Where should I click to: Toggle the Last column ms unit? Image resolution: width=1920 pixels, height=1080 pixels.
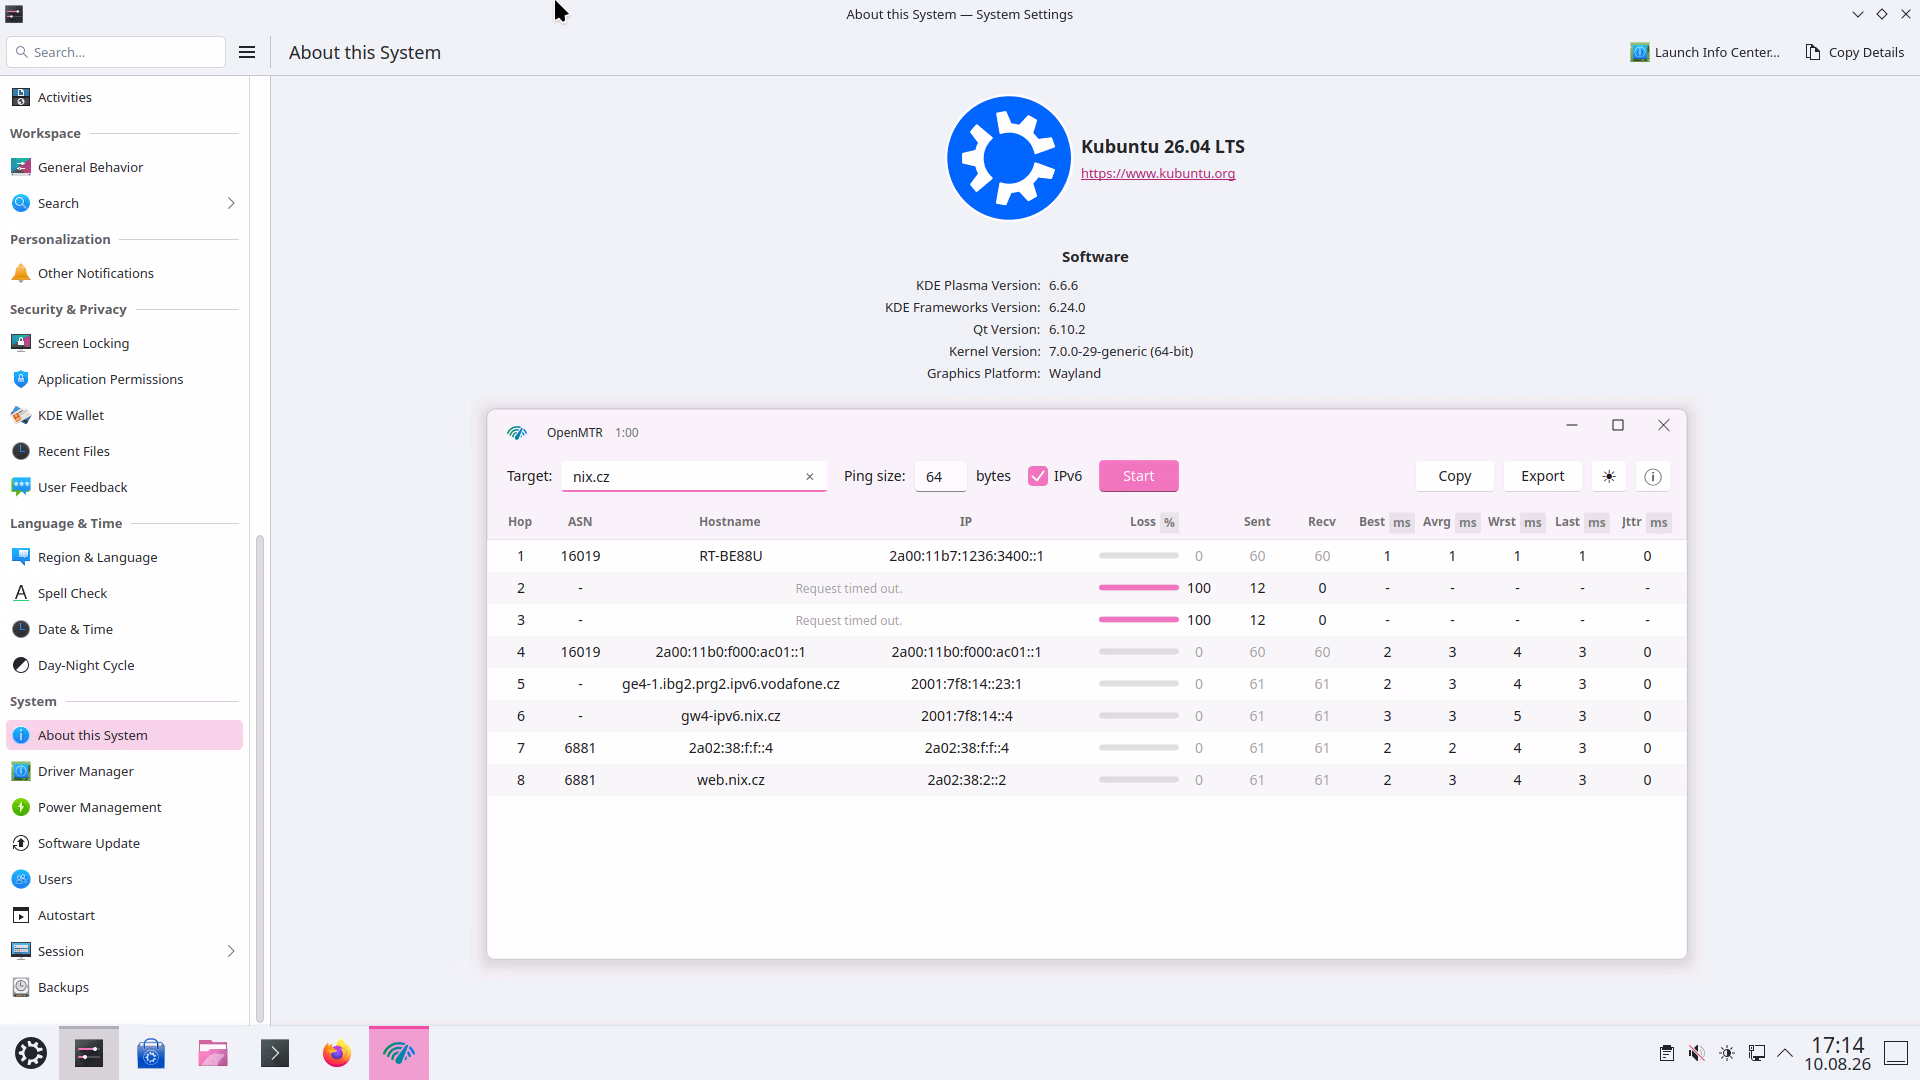1597,522
